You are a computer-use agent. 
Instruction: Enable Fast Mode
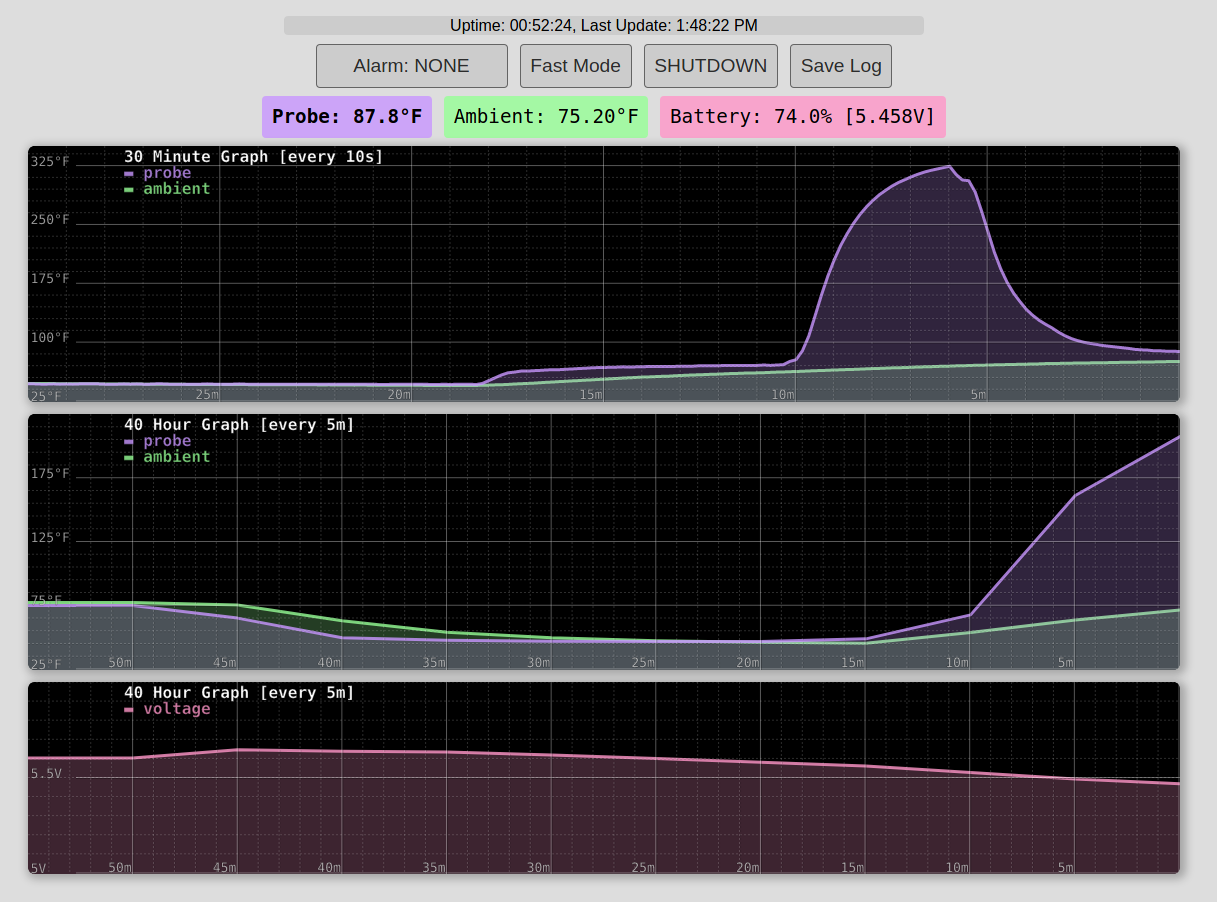click(575, 65)
